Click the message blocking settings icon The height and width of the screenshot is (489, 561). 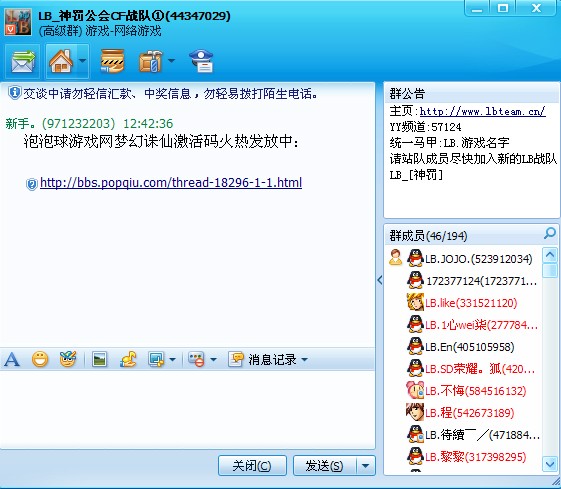(x=196, y=360)
